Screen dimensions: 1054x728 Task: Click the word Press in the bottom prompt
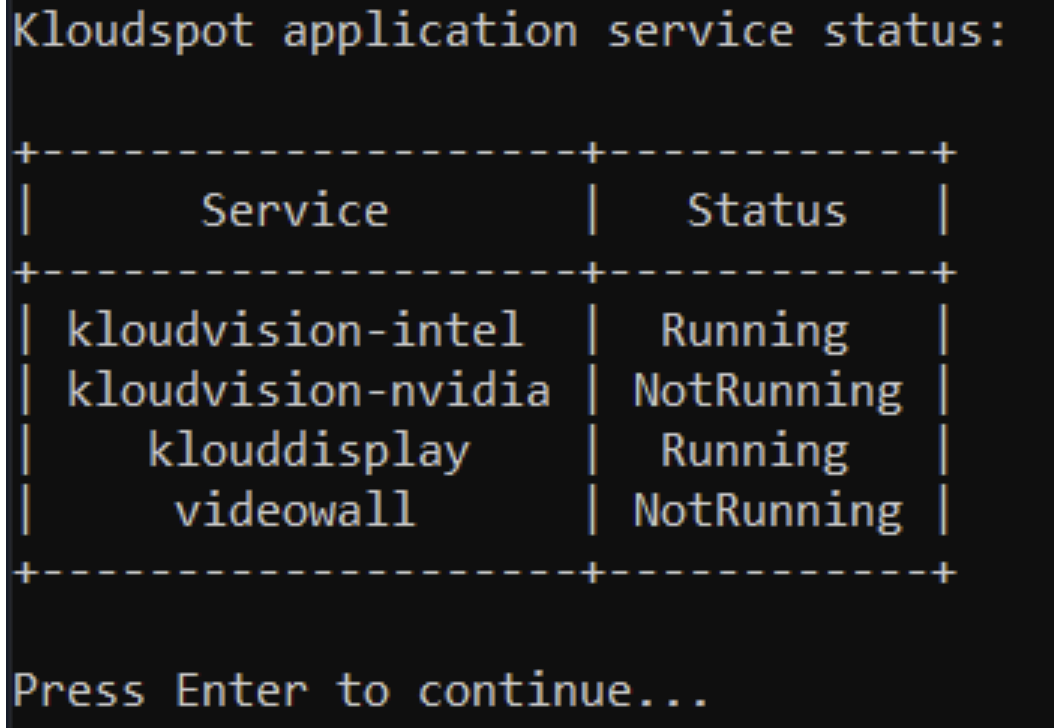79,690
